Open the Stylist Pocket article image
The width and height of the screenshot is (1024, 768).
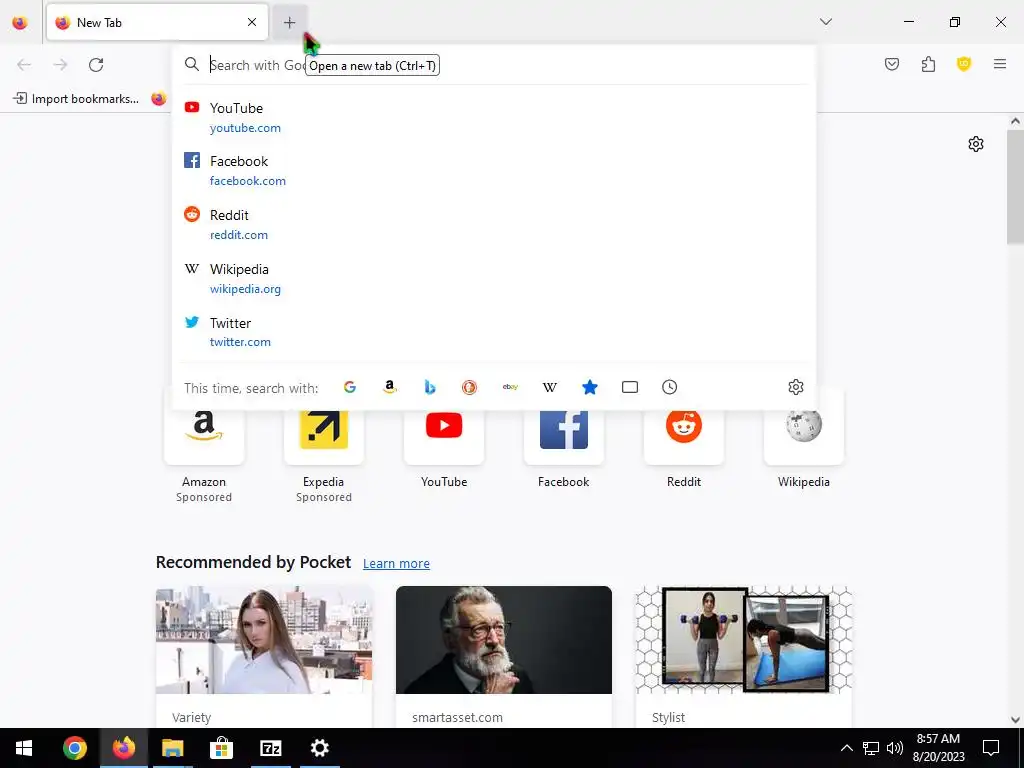click(x=743, y=640)
